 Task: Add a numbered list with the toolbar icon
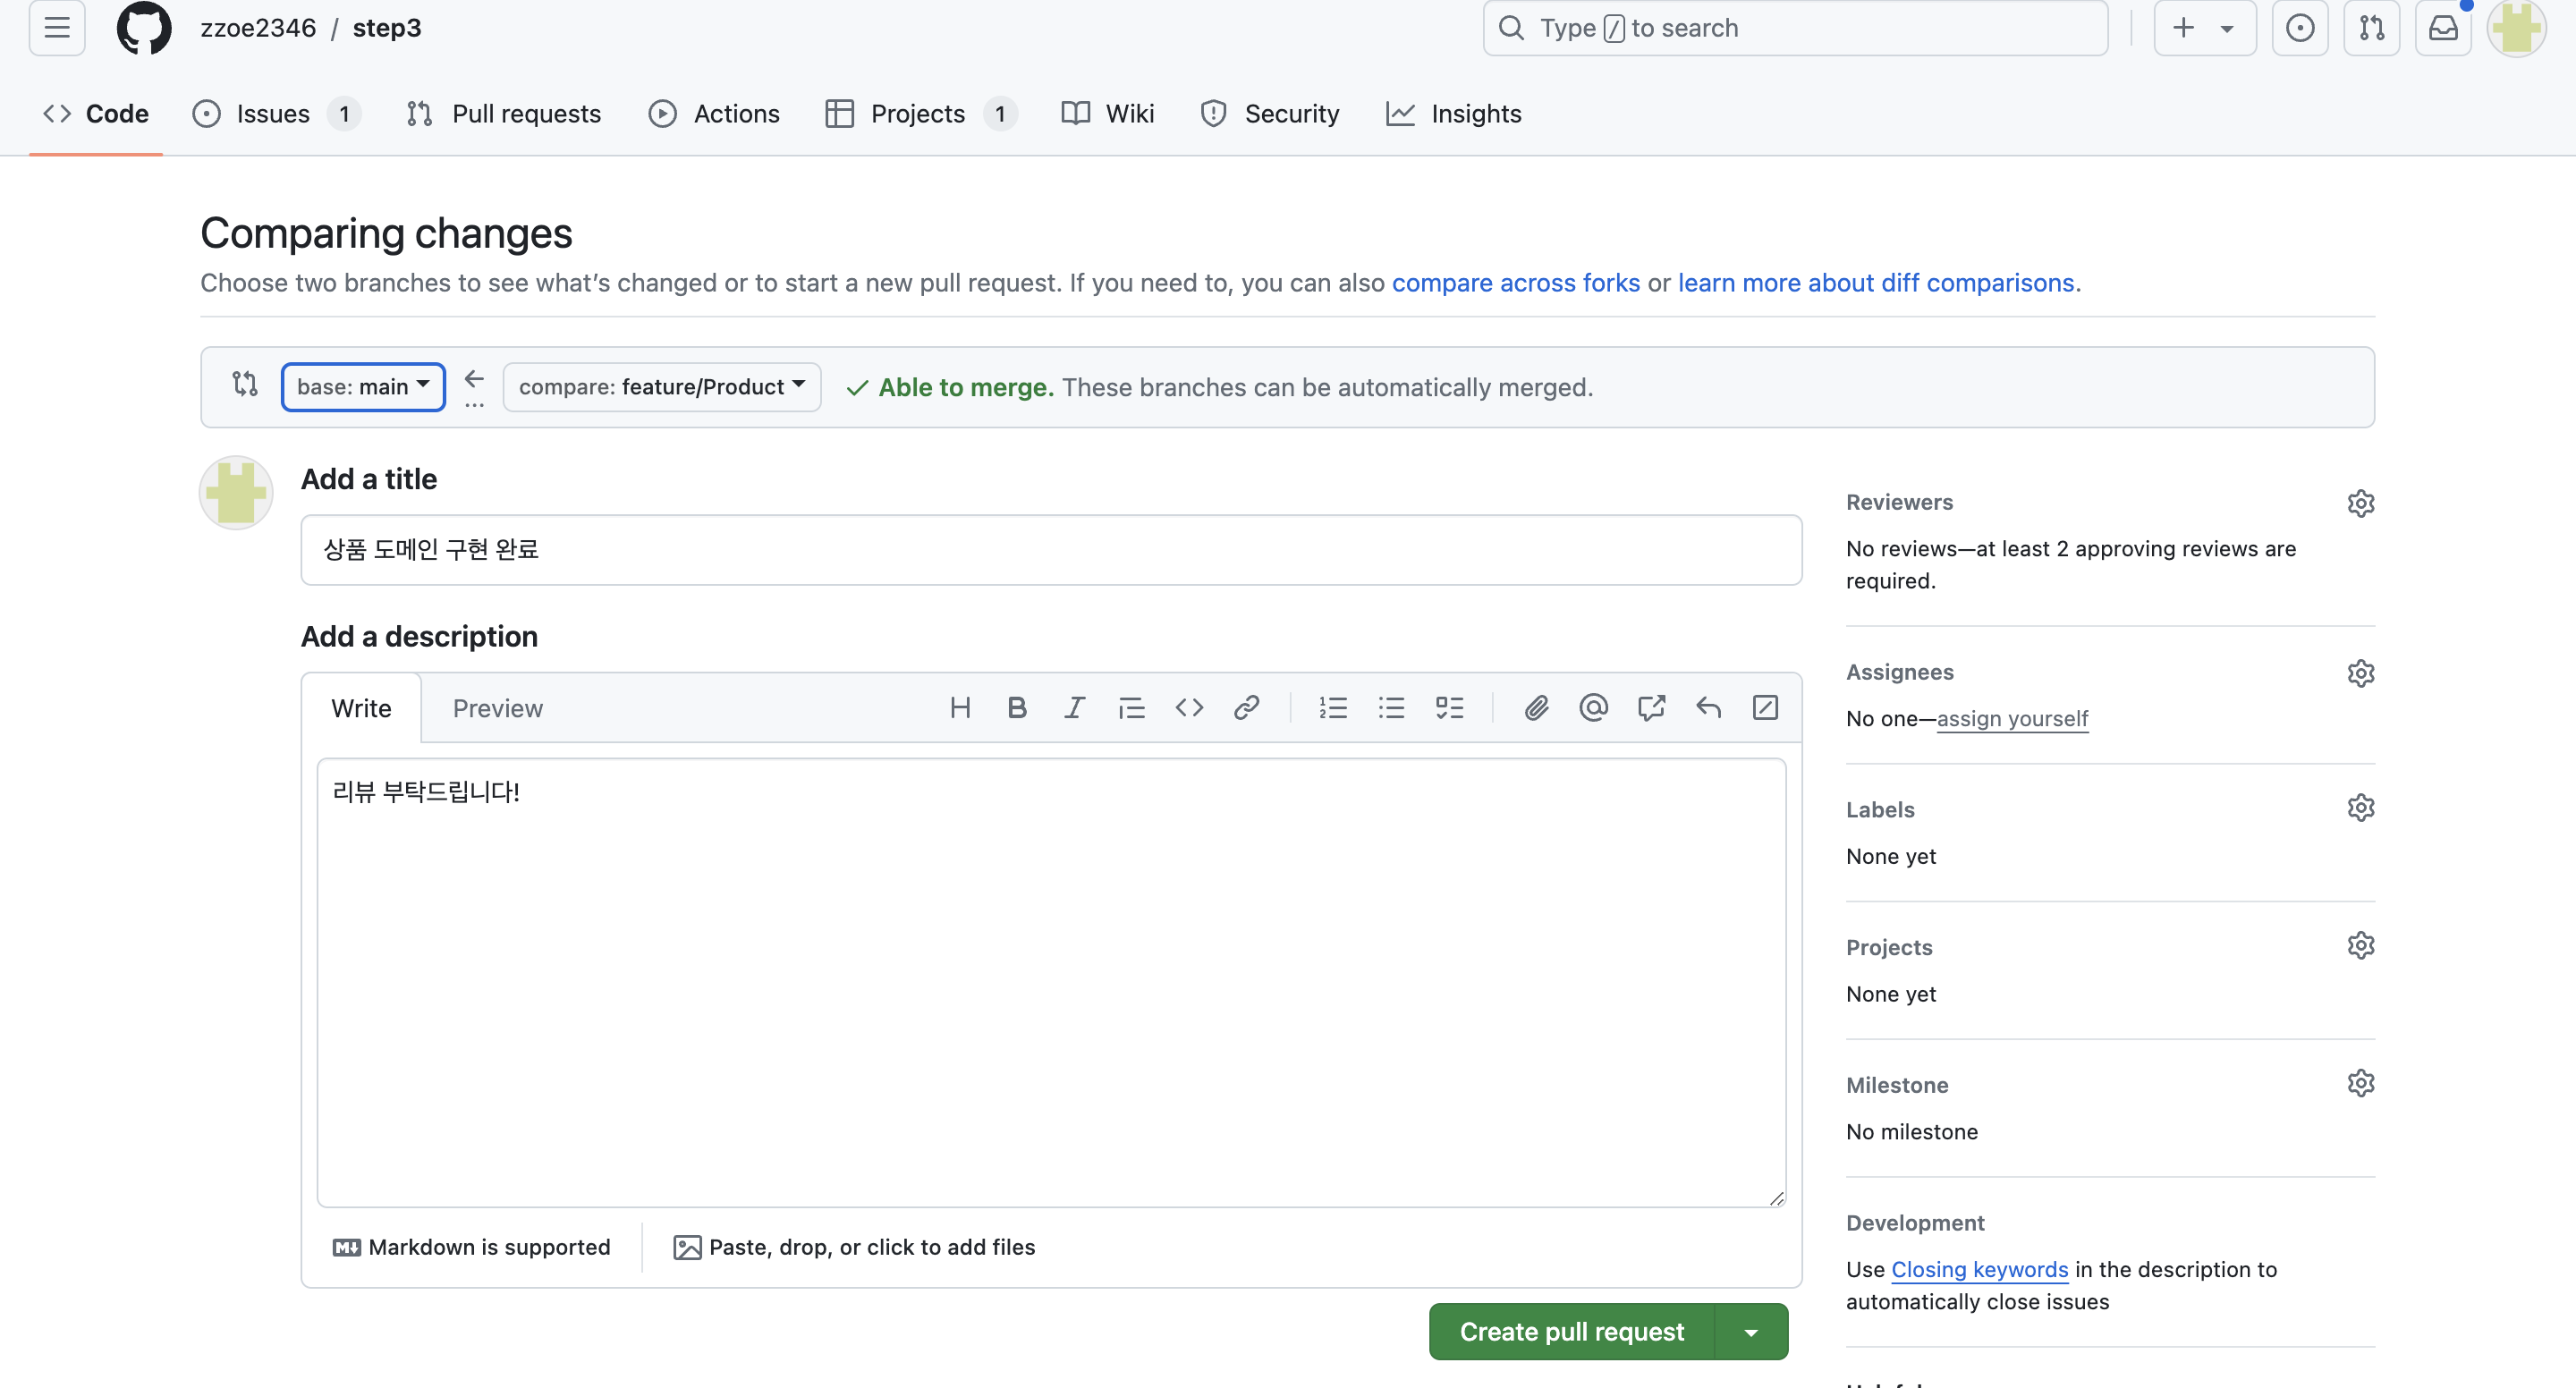(x=1333, y=708)
